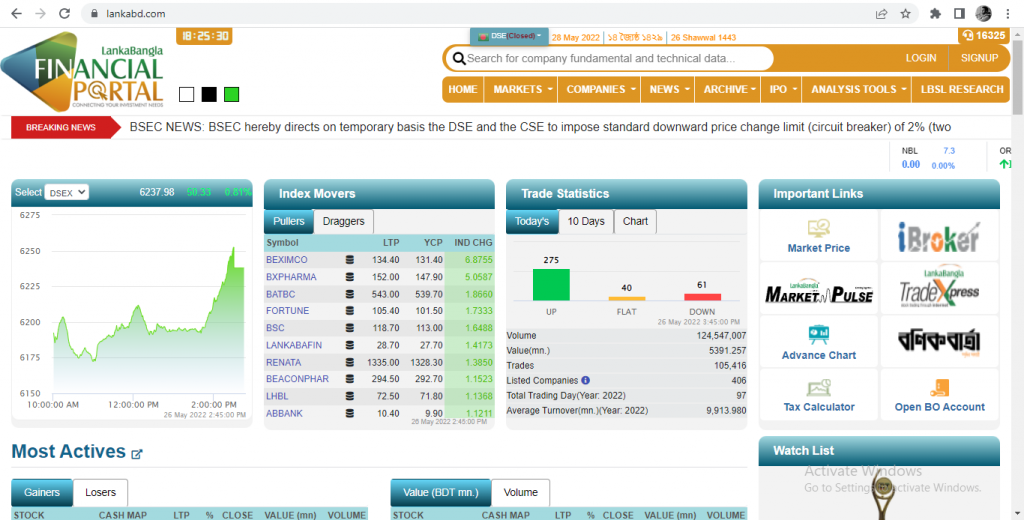Image resolution: width=1024 pixels, height=520 pixels.
Task: Click the browser address bar
Action: point(483,14)
